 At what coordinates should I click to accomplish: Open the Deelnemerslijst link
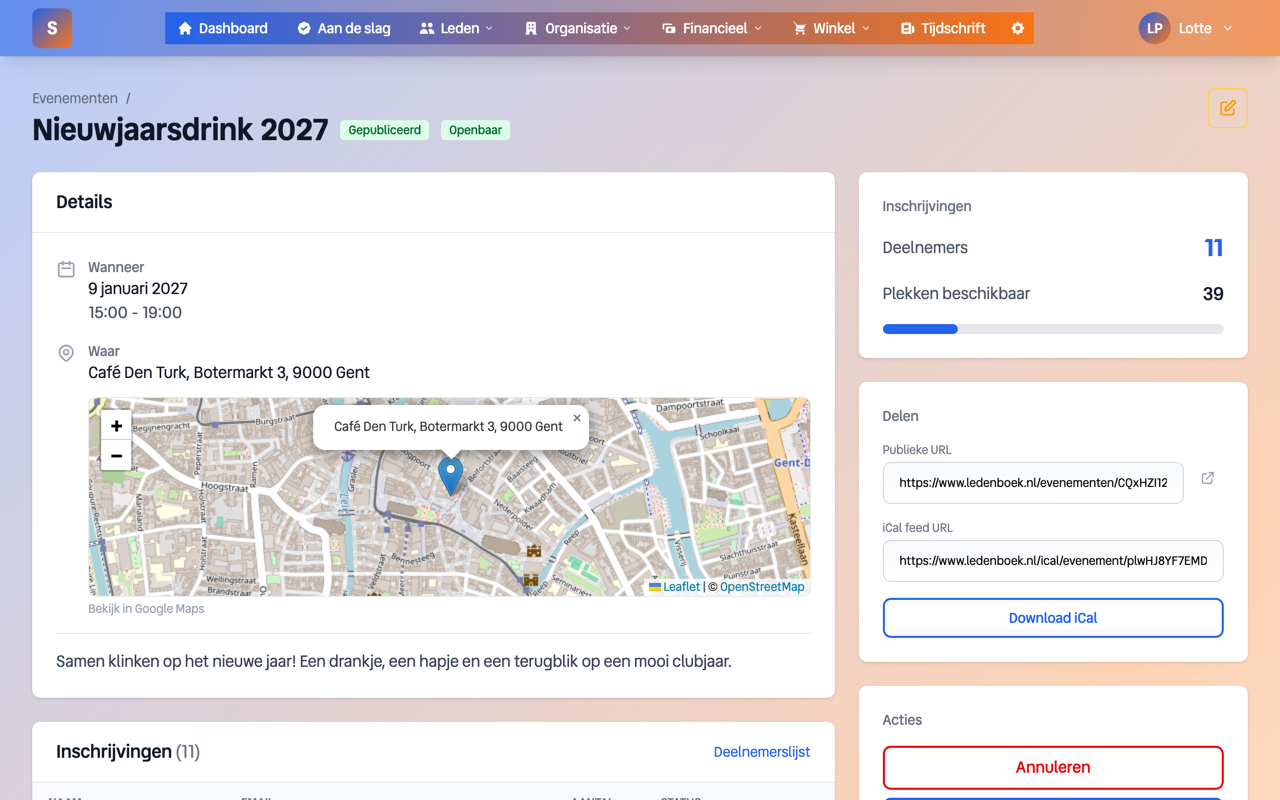coord(762,752)
